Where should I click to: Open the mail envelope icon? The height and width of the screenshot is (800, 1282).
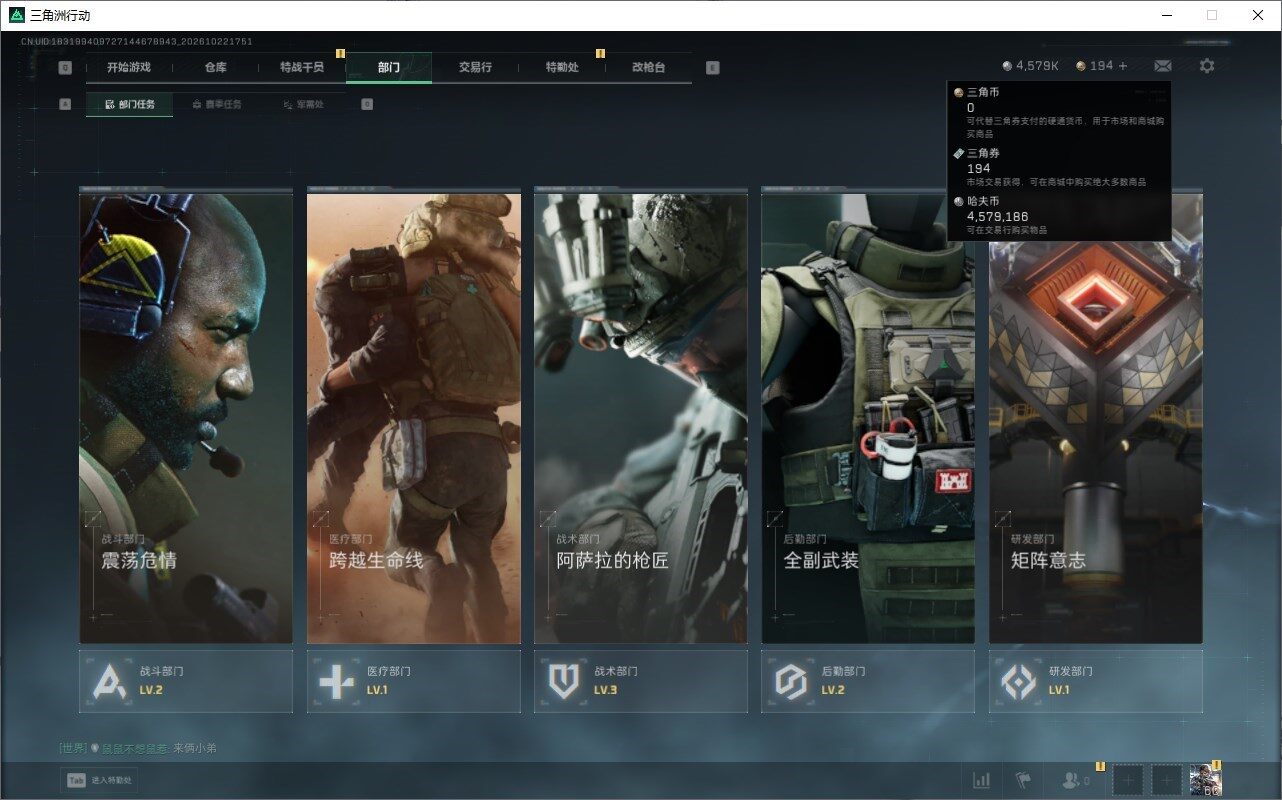coord(1163,66)
